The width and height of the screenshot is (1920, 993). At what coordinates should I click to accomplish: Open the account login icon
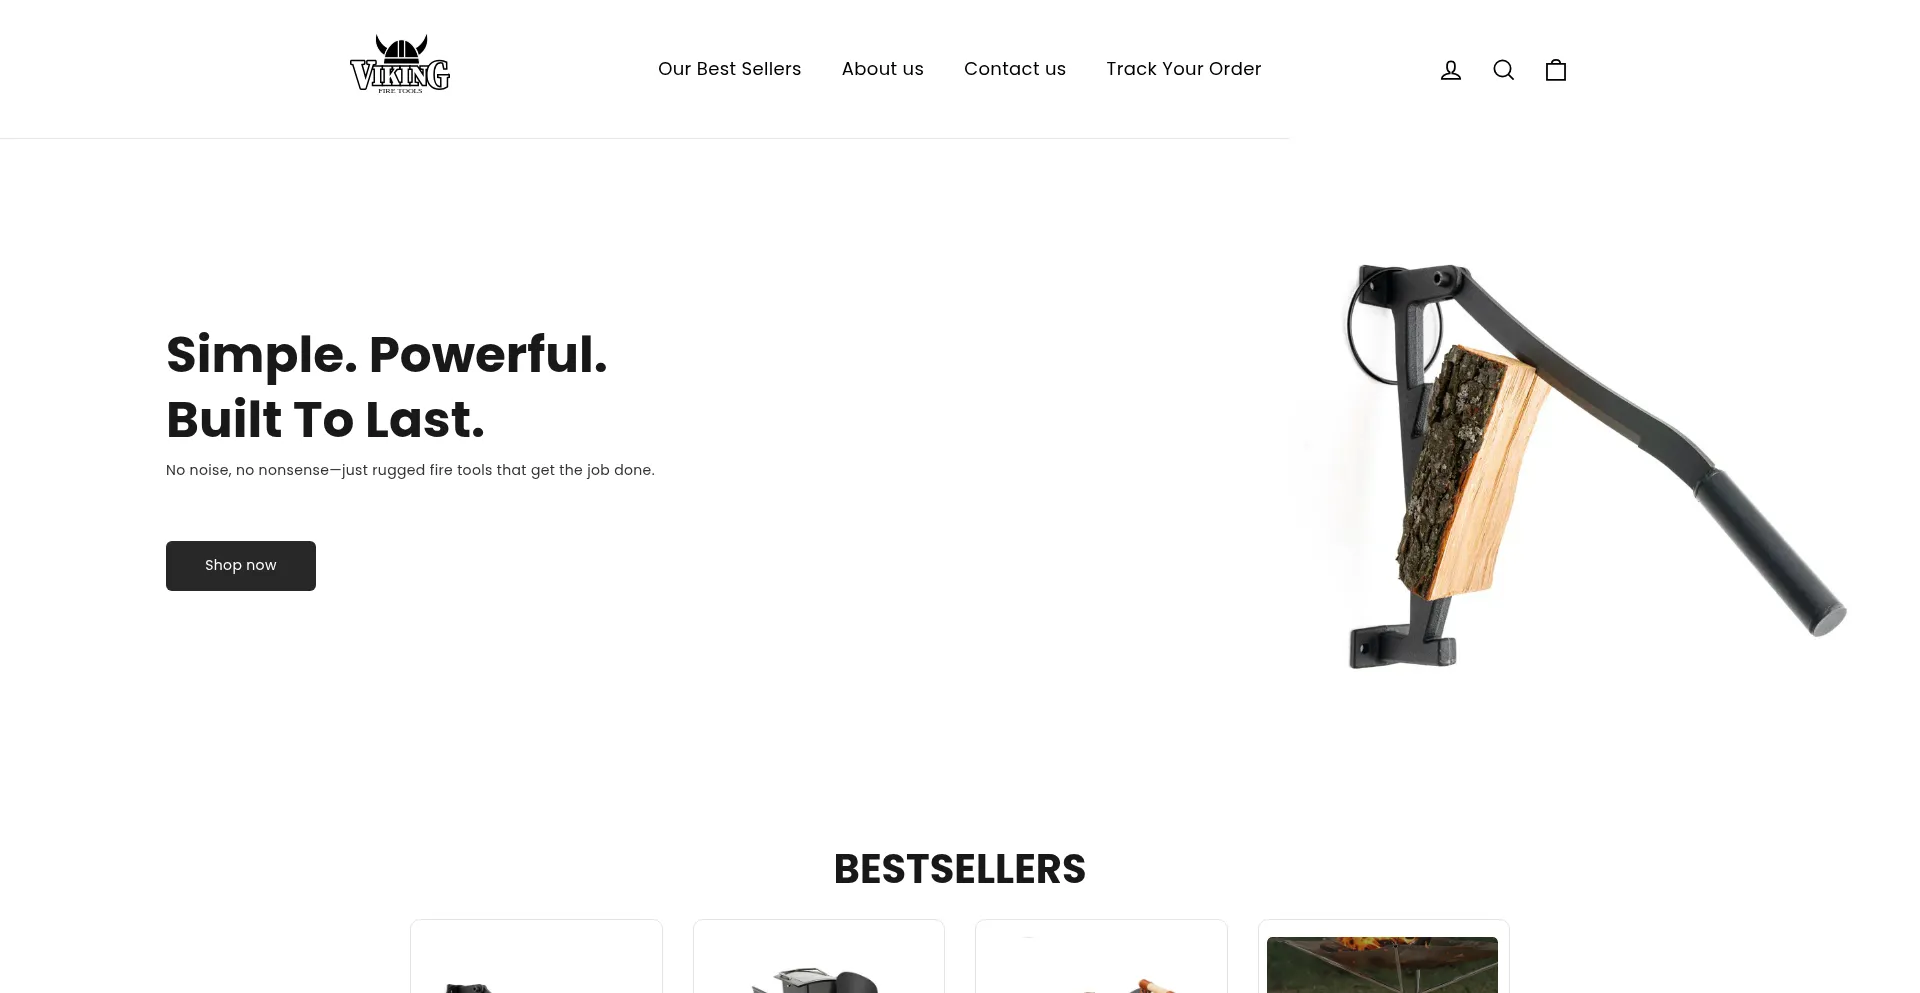coord(1451,70)
